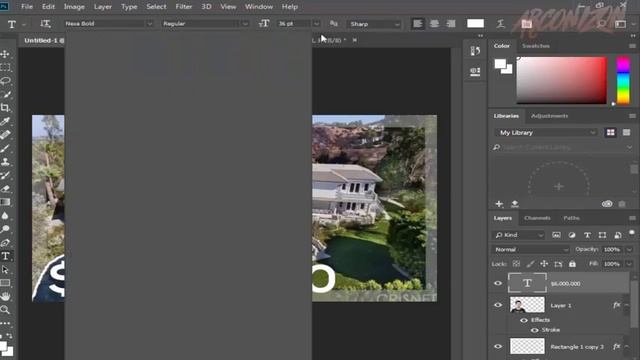This screenshot has height=360, width=640.
Task: Filter layers by shape layers
Action: coord(602,235)
